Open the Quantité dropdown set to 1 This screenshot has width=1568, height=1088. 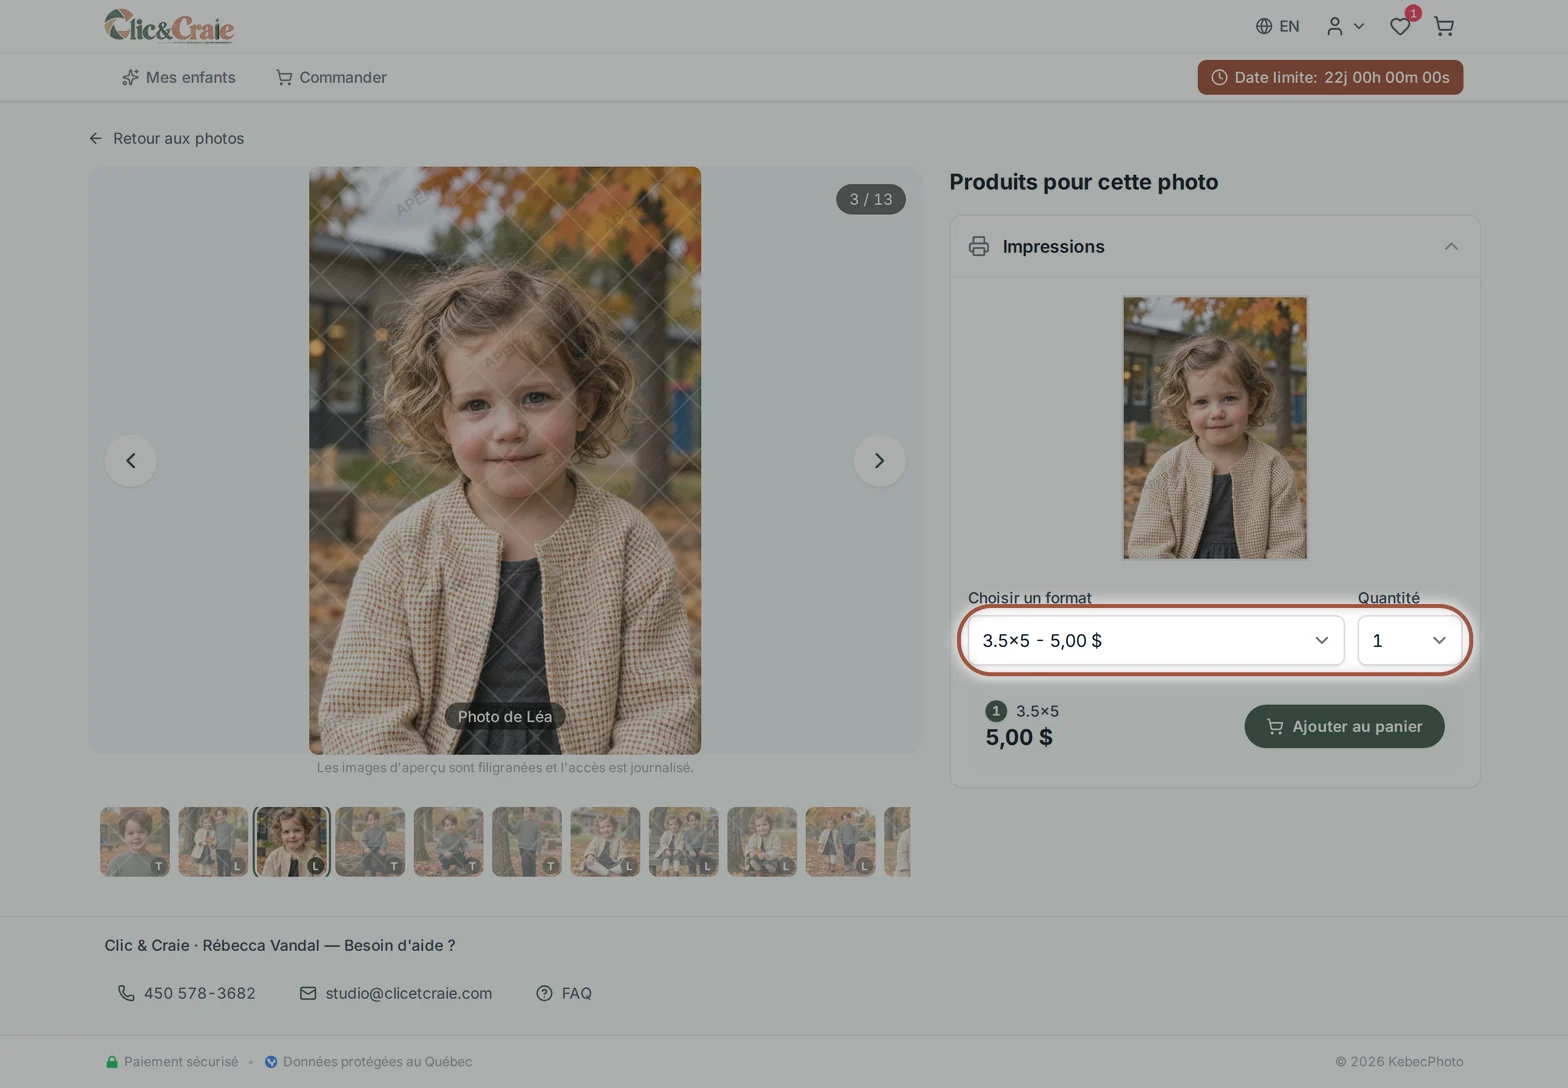[x=1409, y=641]
